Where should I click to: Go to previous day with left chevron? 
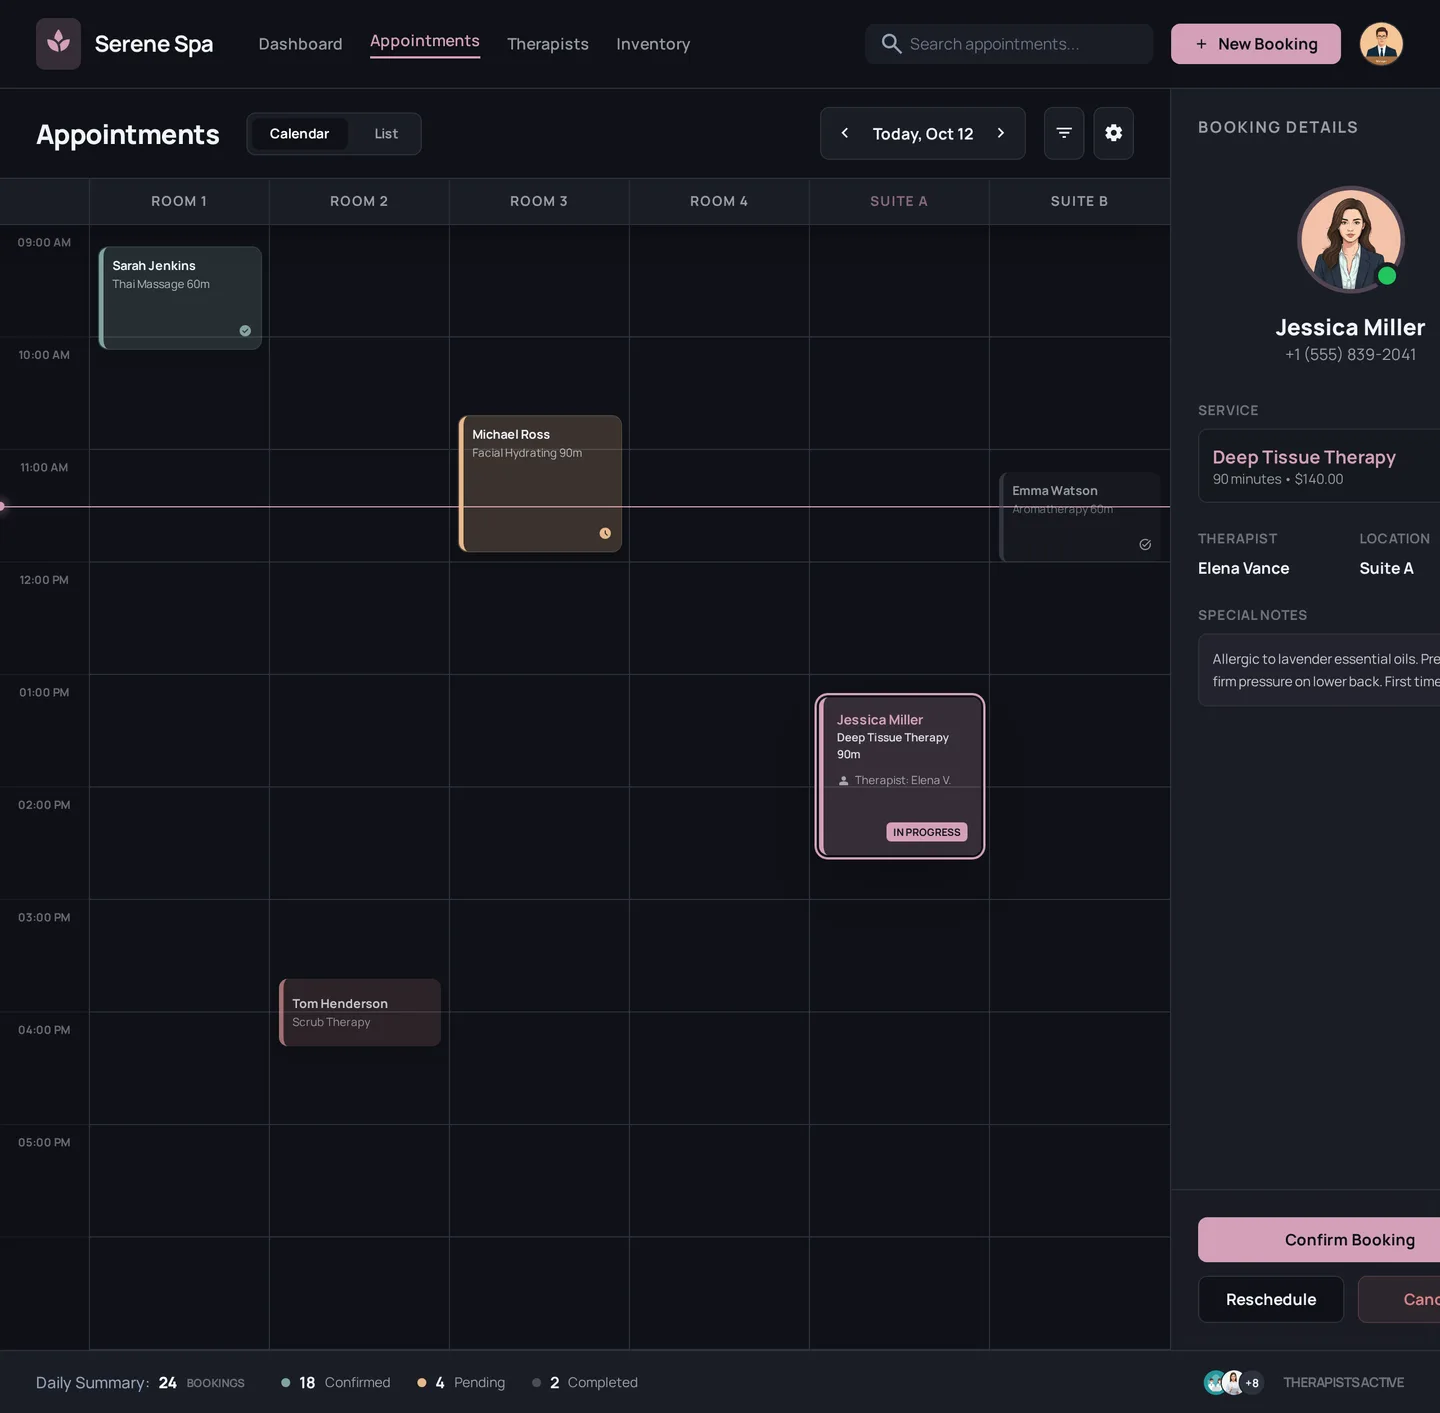pos(844,133)
